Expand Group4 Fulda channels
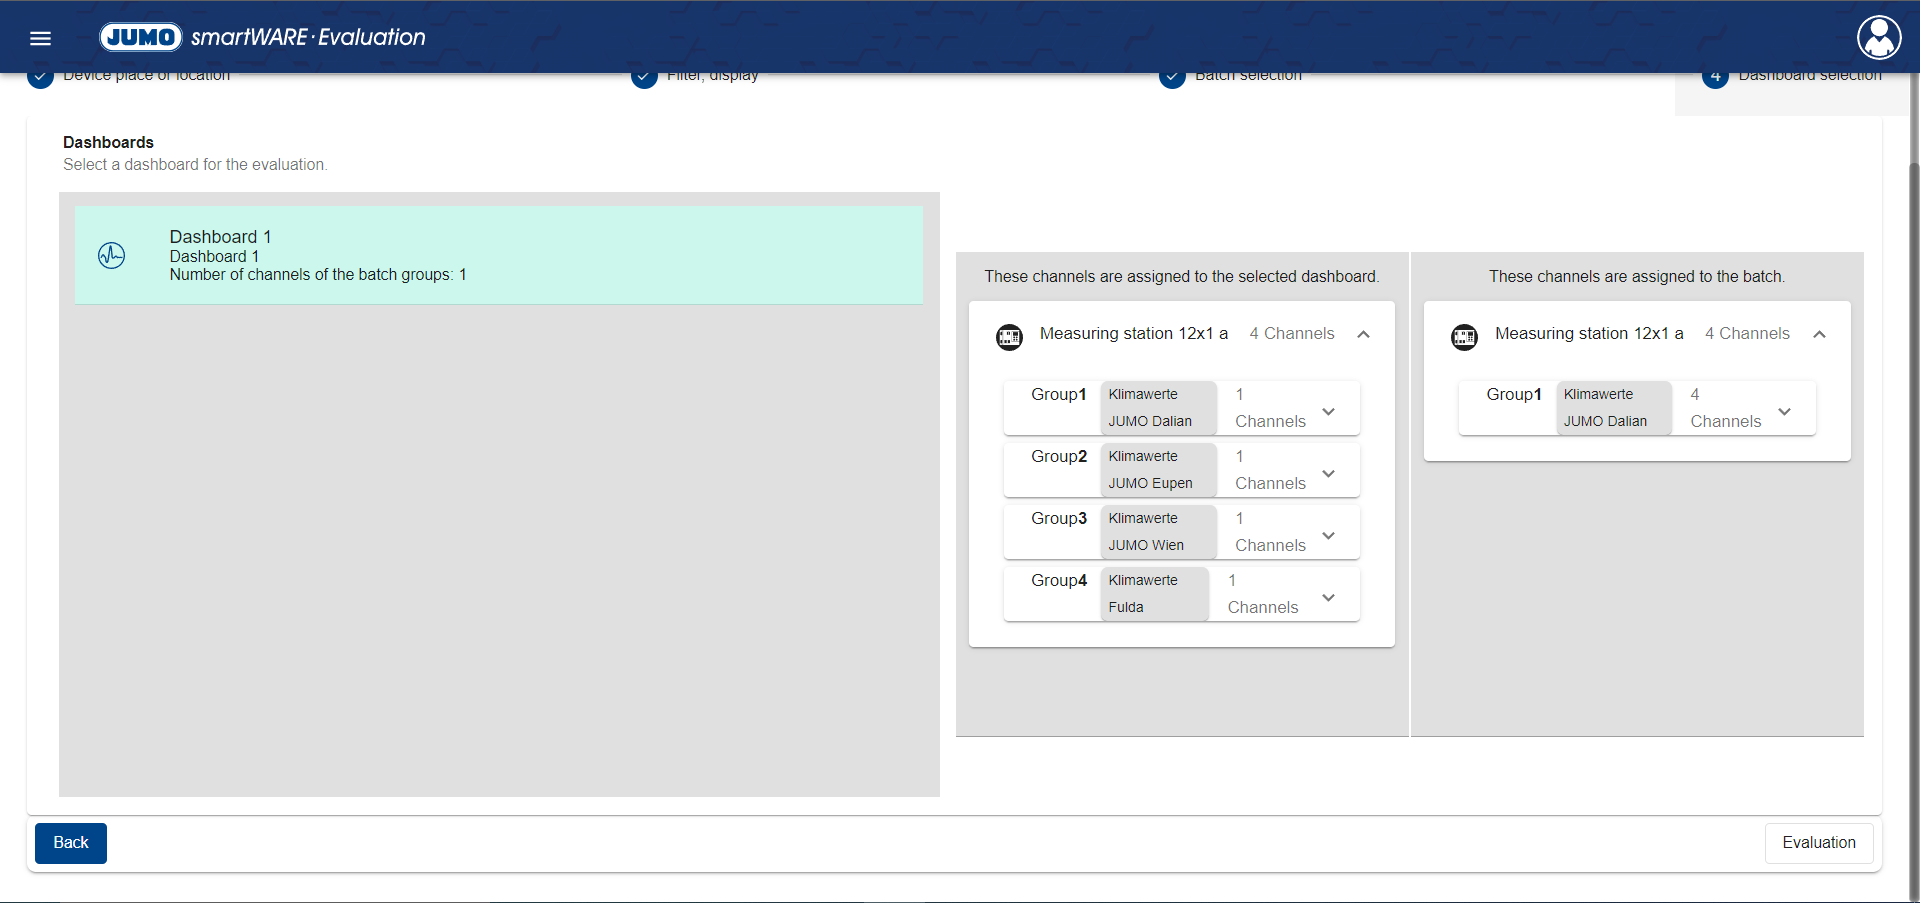The height and width of the screenshot is (903, 1920). click(1328, 597)
